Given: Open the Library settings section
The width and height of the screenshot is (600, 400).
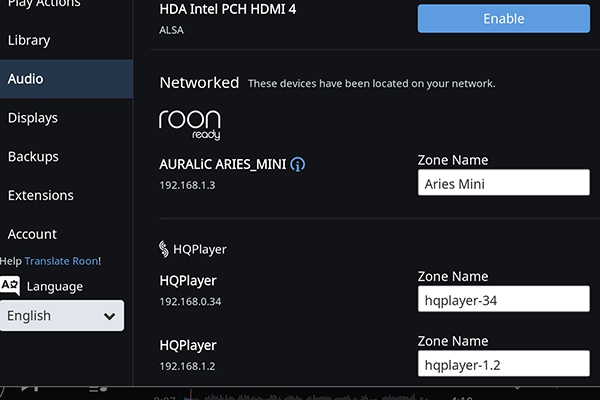Looking at the screenshot, I should coord(29,40).
